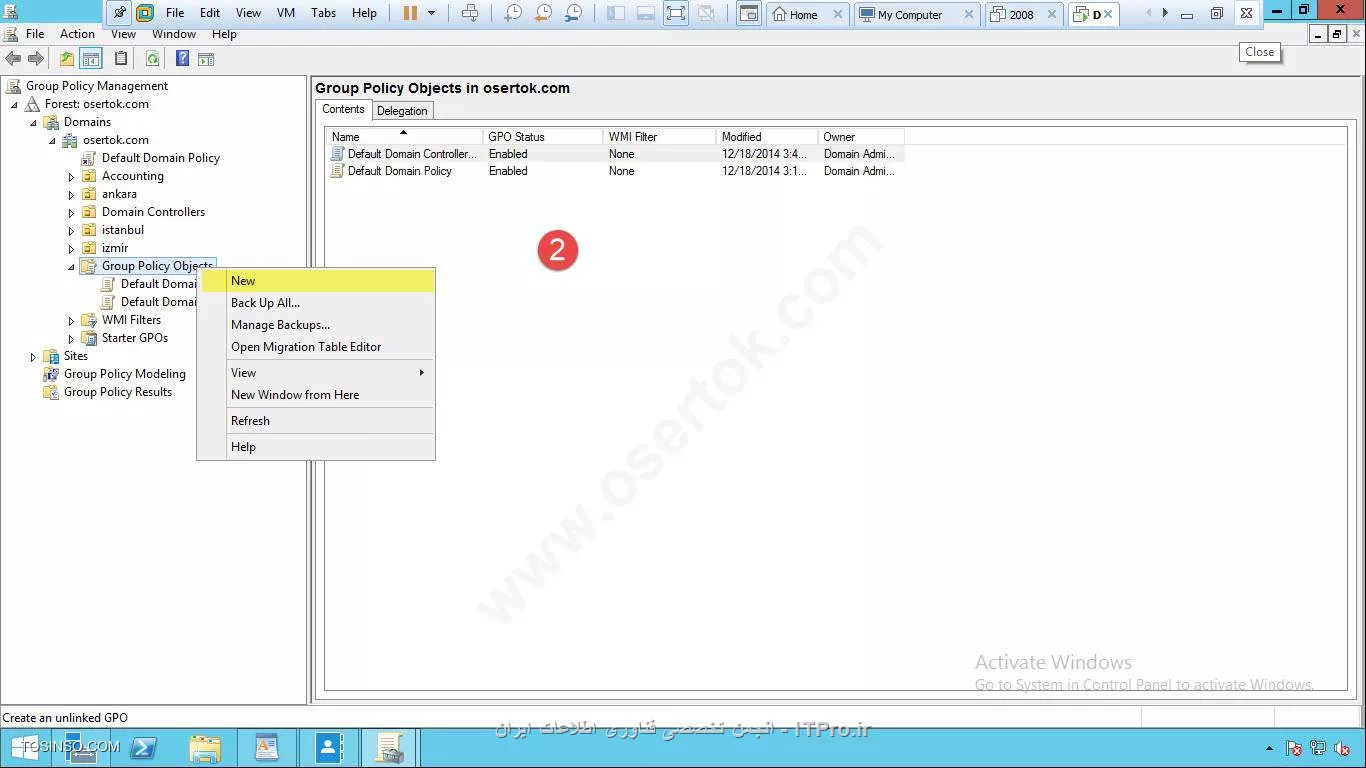Viewport: 1366px width, 768px height.
Task: Open Help via the blue question mark icon
Action: pyautogui.click(x=183, y=59)
